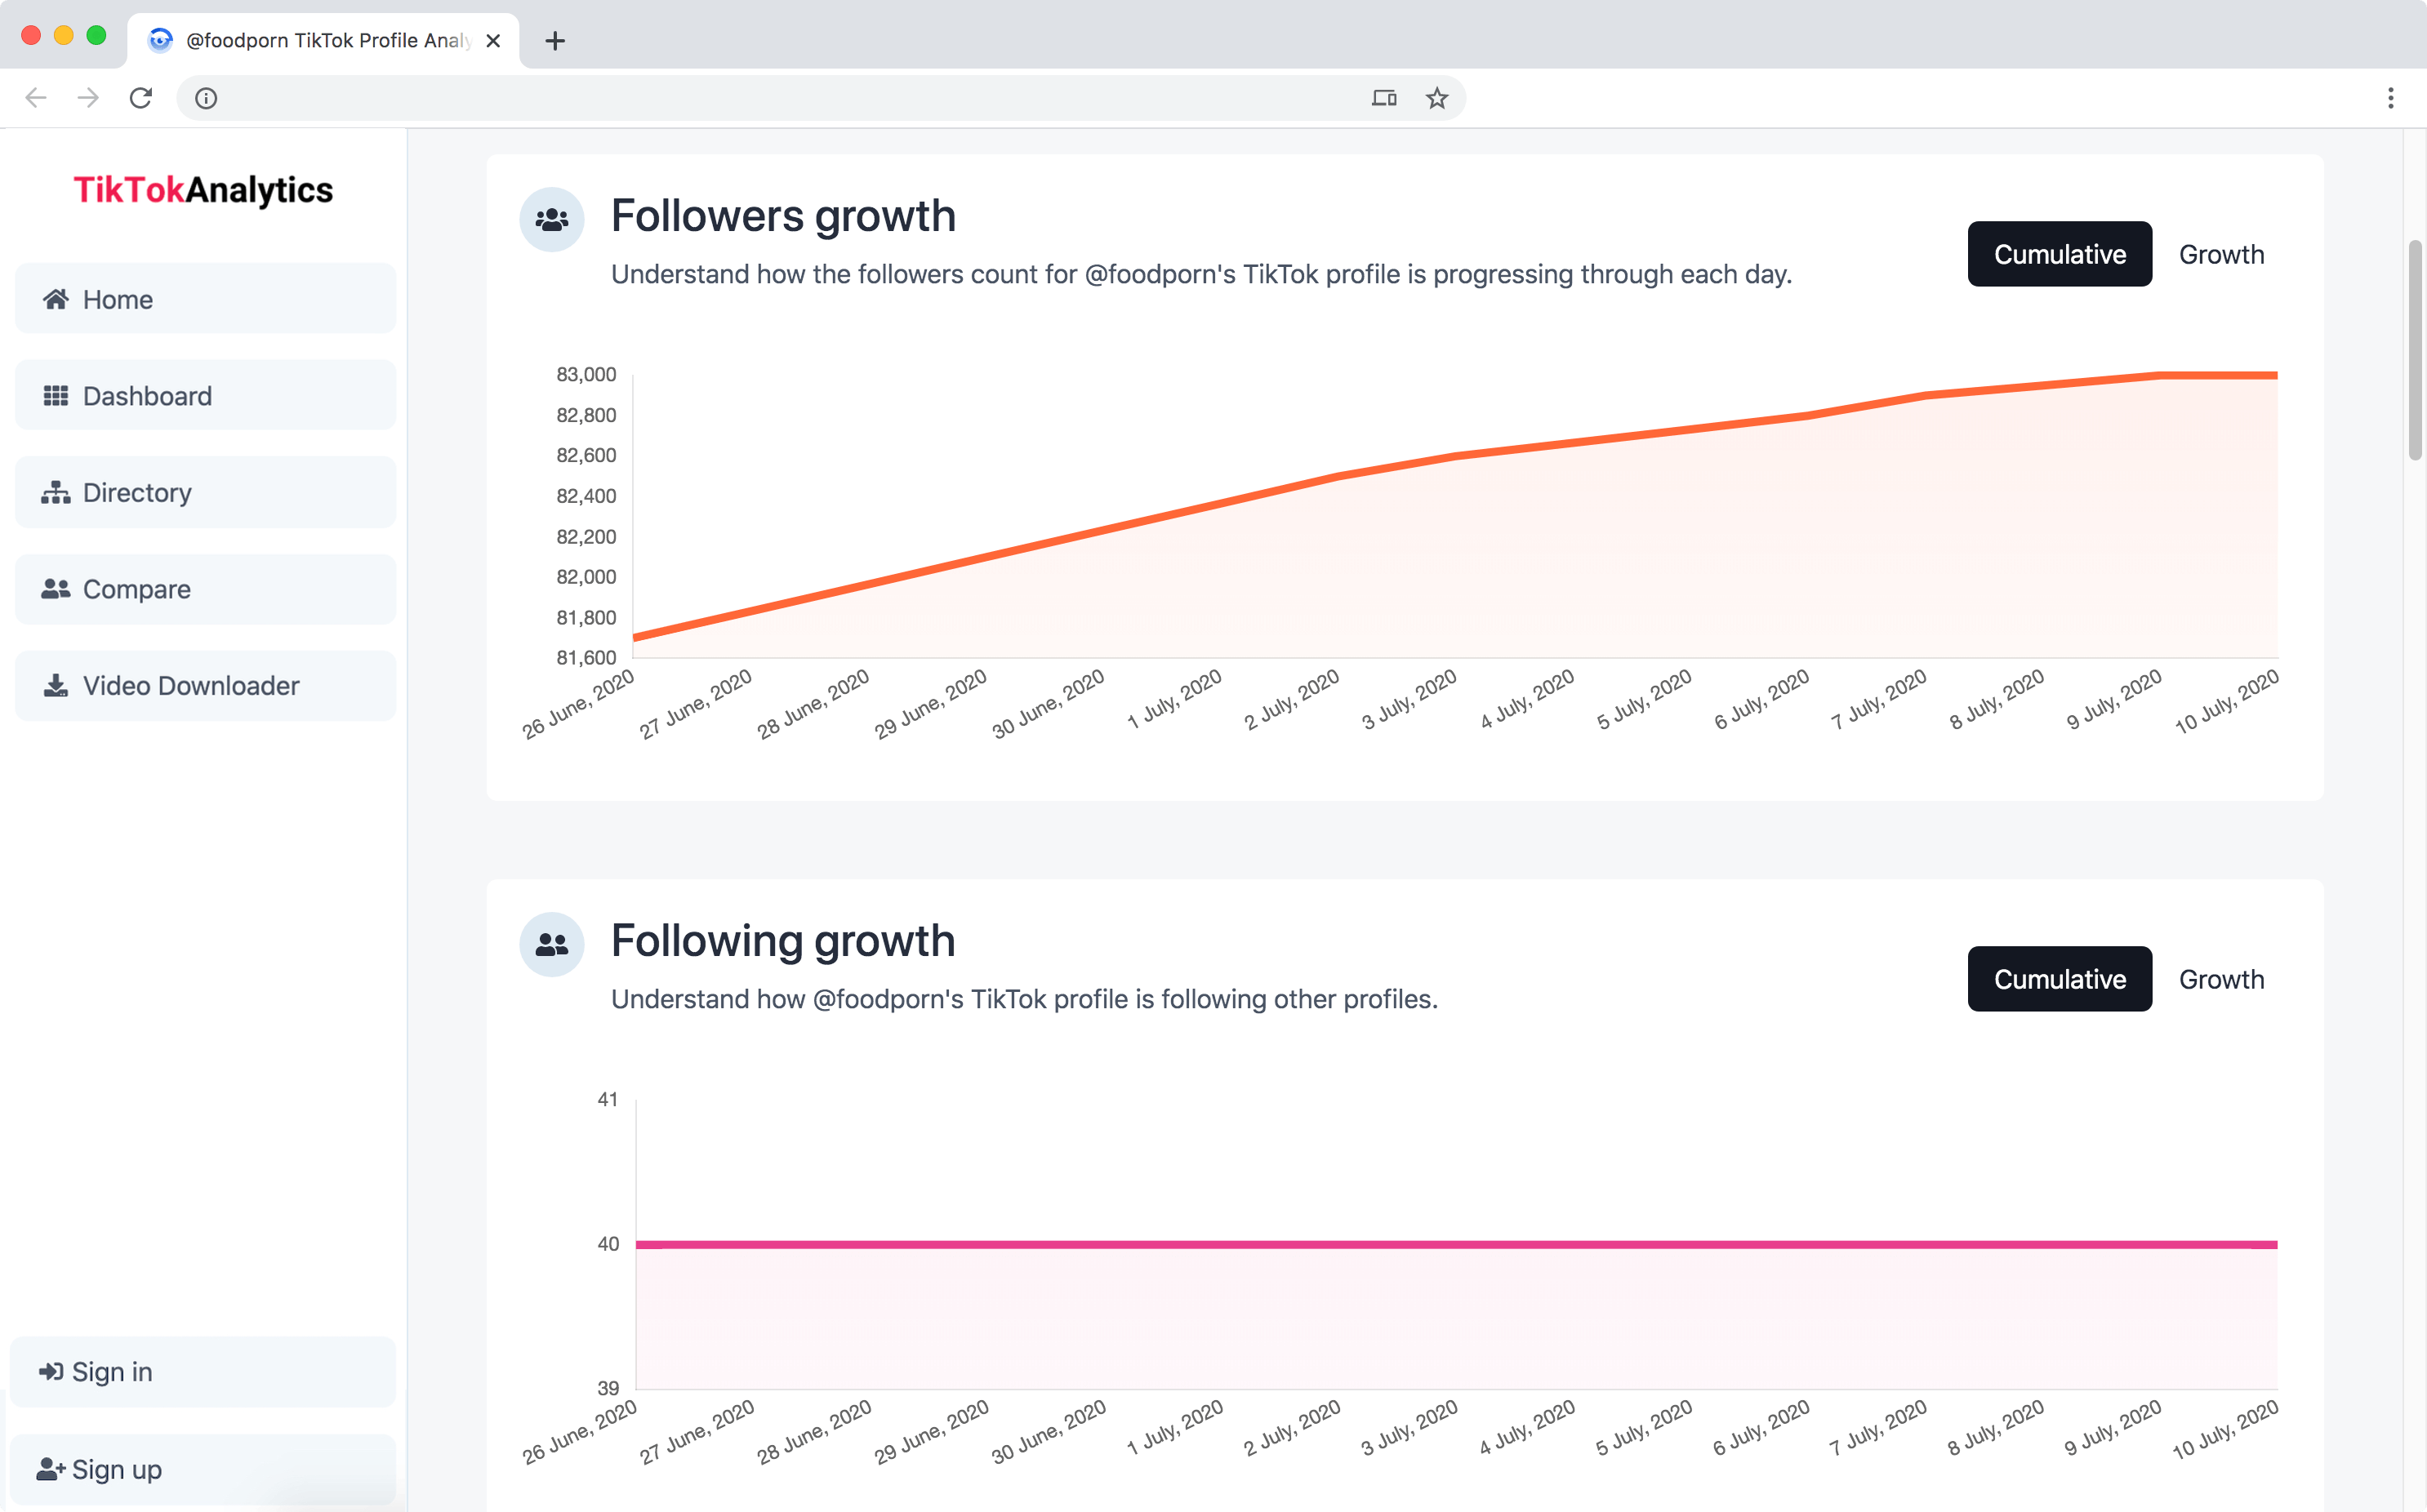This screenshot has width=2427, height=1512.
Task: Click the Followers growth heading
Action: 783,216
